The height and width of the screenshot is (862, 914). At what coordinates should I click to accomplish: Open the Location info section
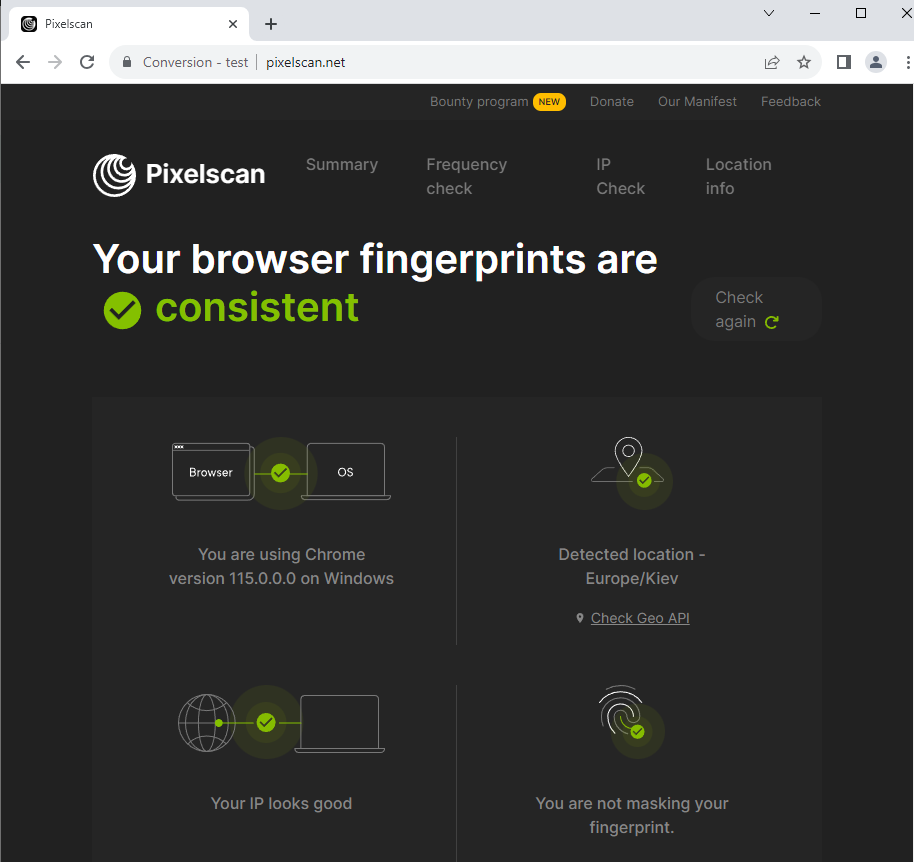[739, 176]
